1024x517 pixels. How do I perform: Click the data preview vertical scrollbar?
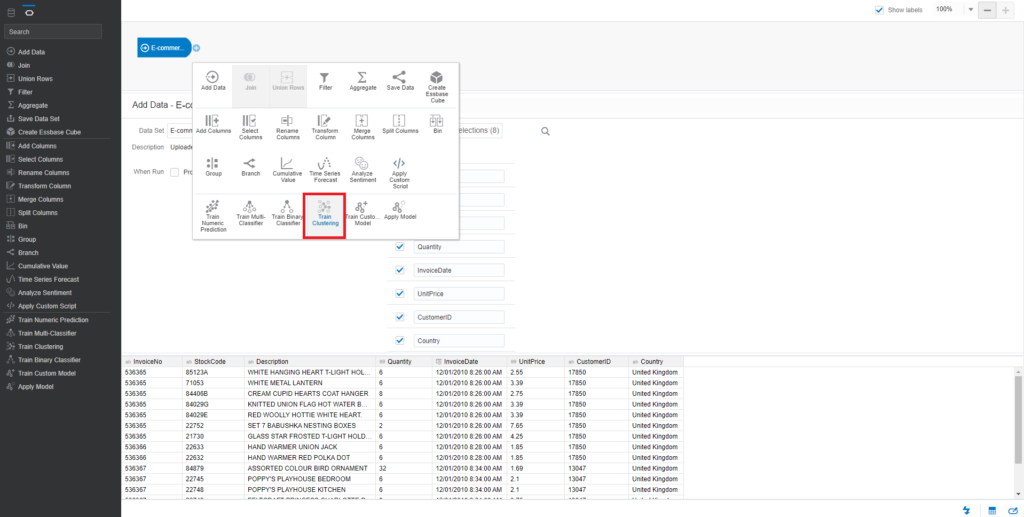(x=1019, y=420)
